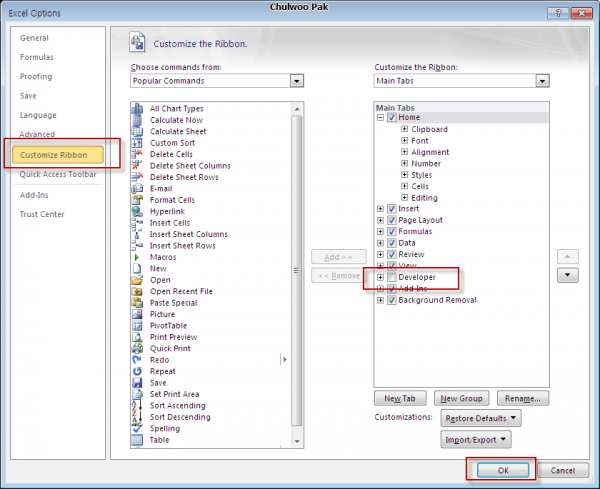Toggle the Formulas tab checkbox
Image resolution: width=600 pixels, height=489 pixels.
[x=391, y=231]
